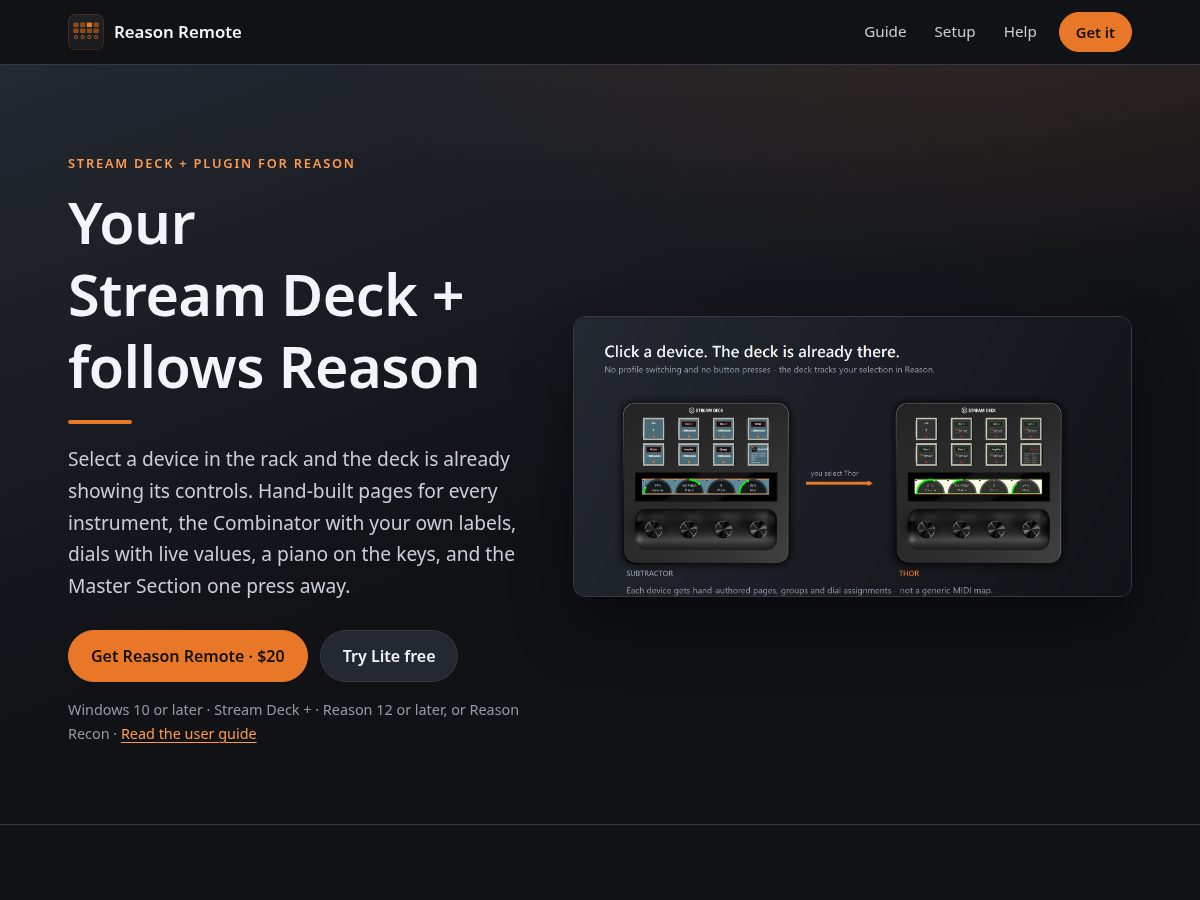Click the Subtractor Stream Deck illustration
Screen dimensions: 1200x900
tap(706, 483)
